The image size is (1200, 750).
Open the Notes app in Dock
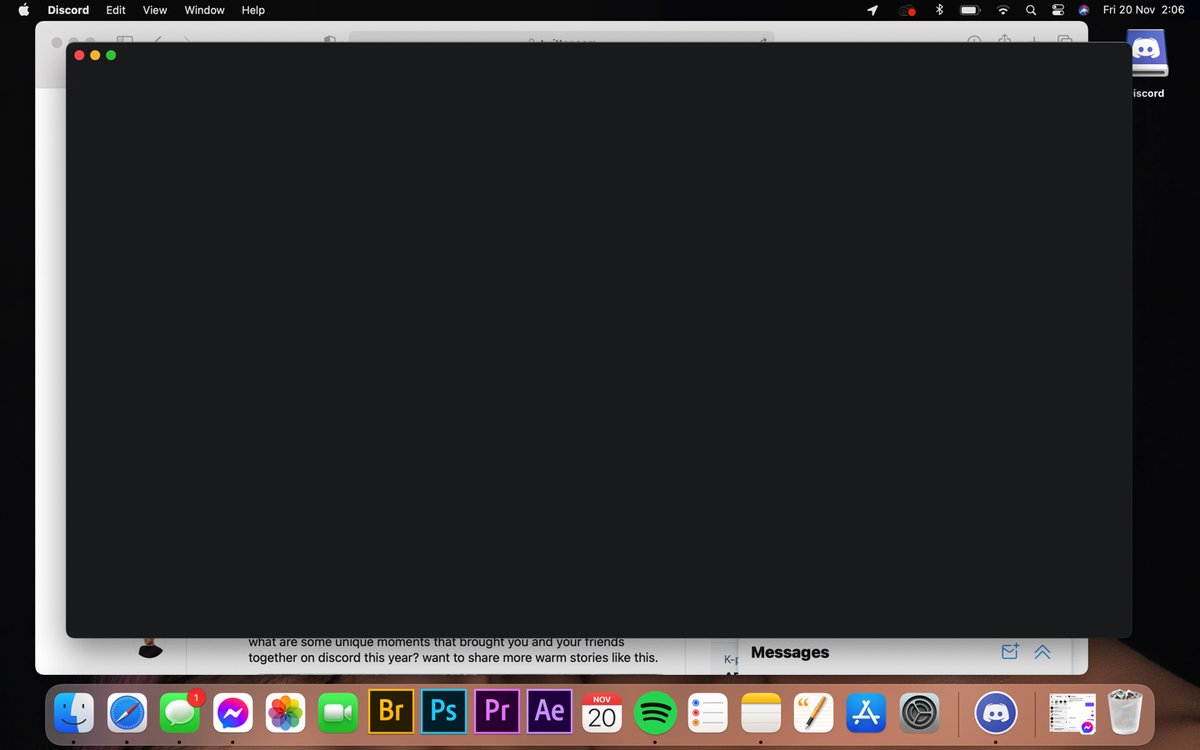[x=761, y=713]
